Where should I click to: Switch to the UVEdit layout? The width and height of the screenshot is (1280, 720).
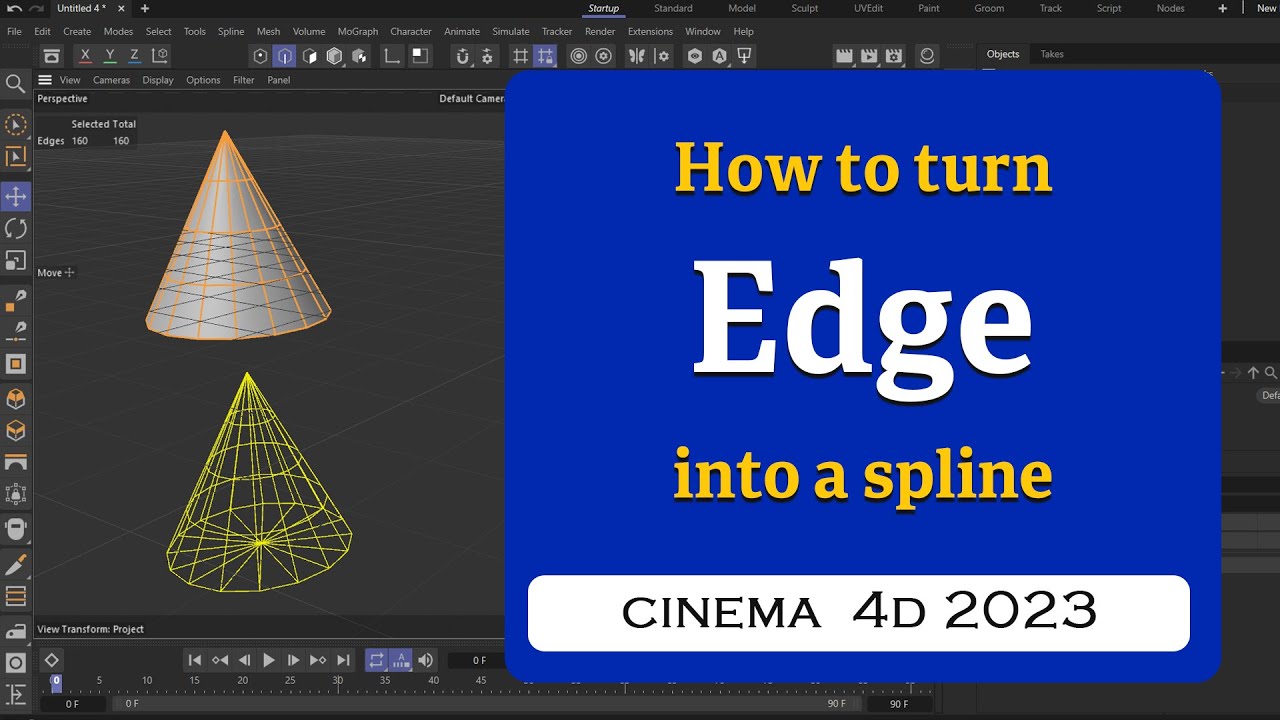pyautogui.click(x=867, y=8)
